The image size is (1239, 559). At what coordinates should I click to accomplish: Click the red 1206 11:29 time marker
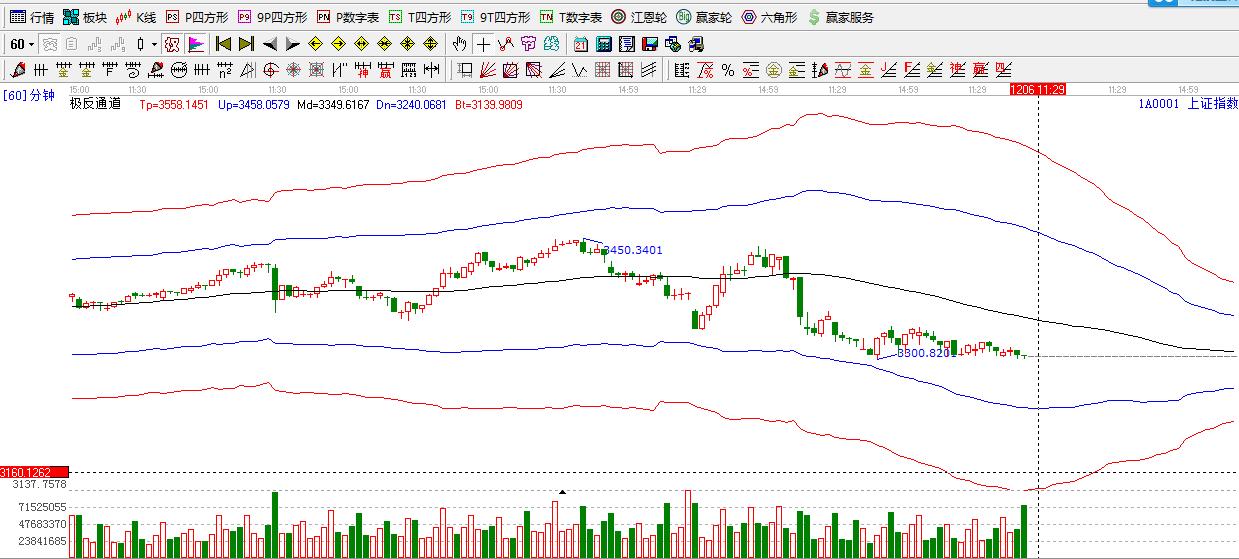tap(1037, 89)
